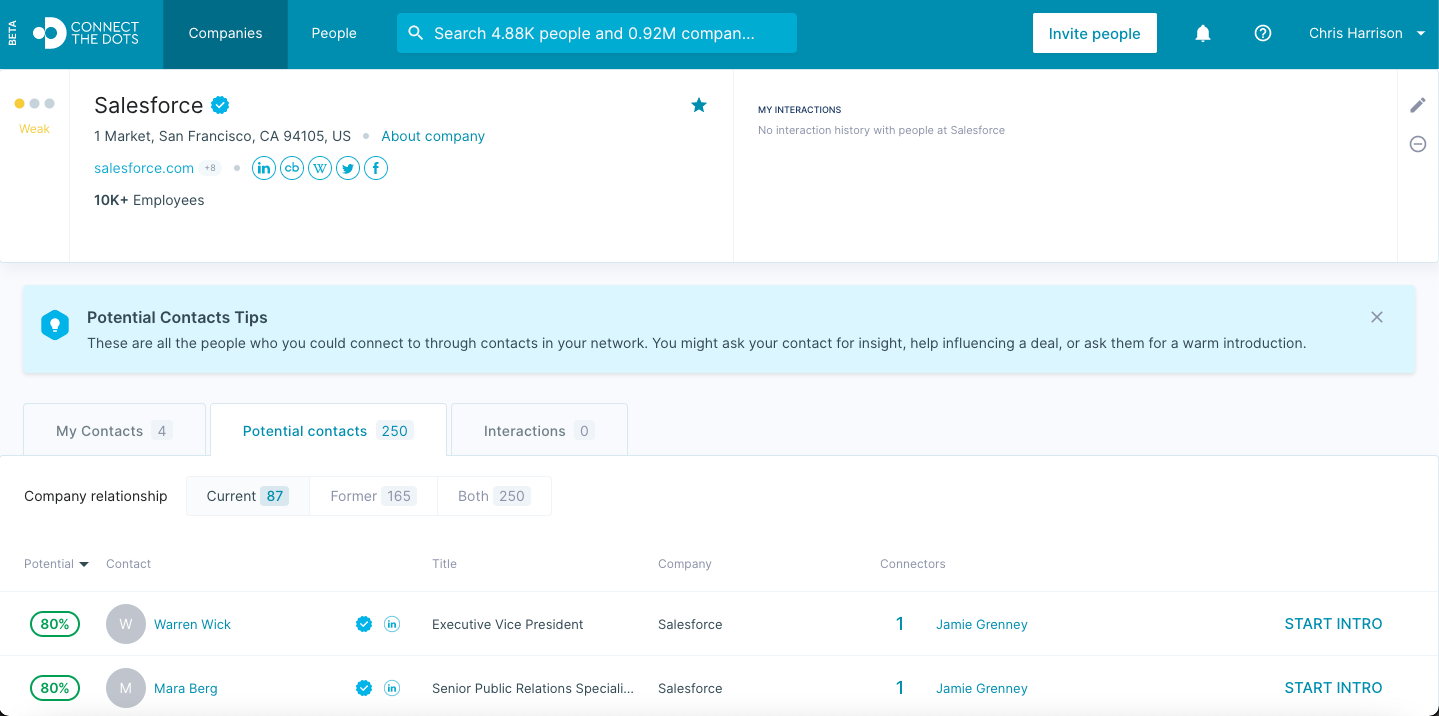1439x716 pixels.
Task: Click Warren Wick's 80% potential badge
Action: click(55, 624)
